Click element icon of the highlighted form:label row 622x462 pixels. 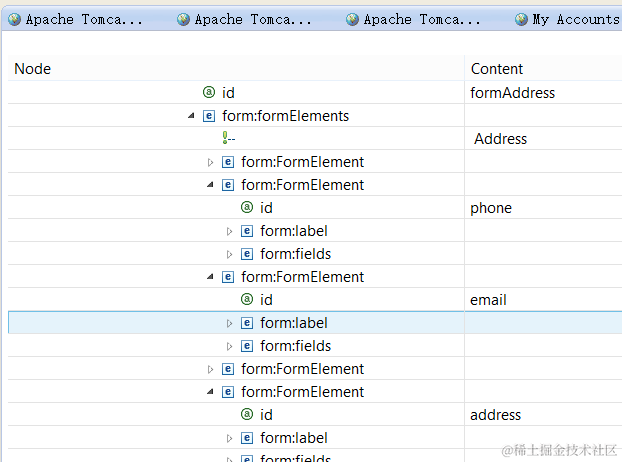click(247, 323)
